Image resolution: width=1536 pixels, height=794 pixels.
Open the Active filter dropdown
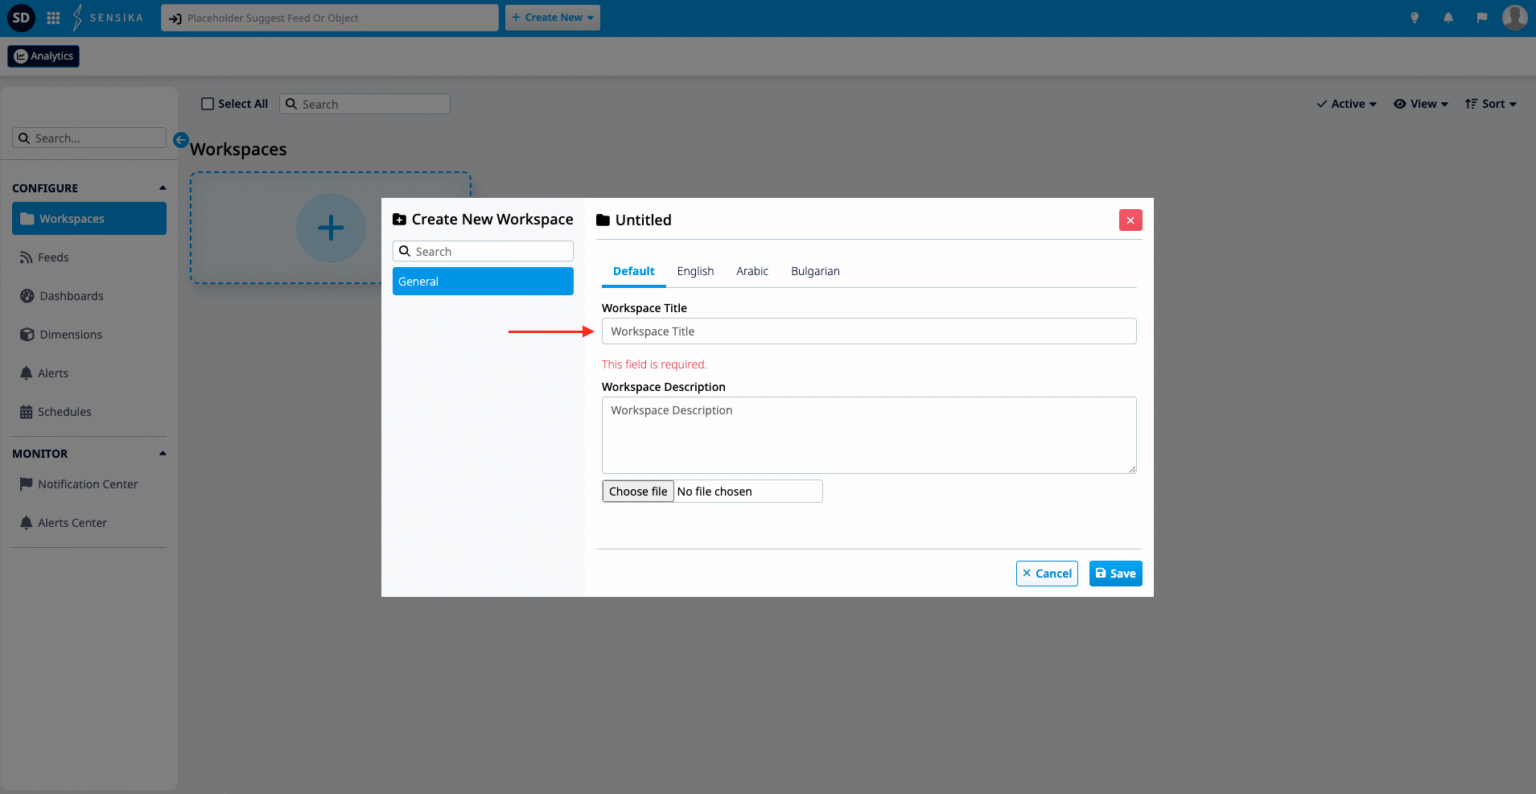tap(1346, 104)
